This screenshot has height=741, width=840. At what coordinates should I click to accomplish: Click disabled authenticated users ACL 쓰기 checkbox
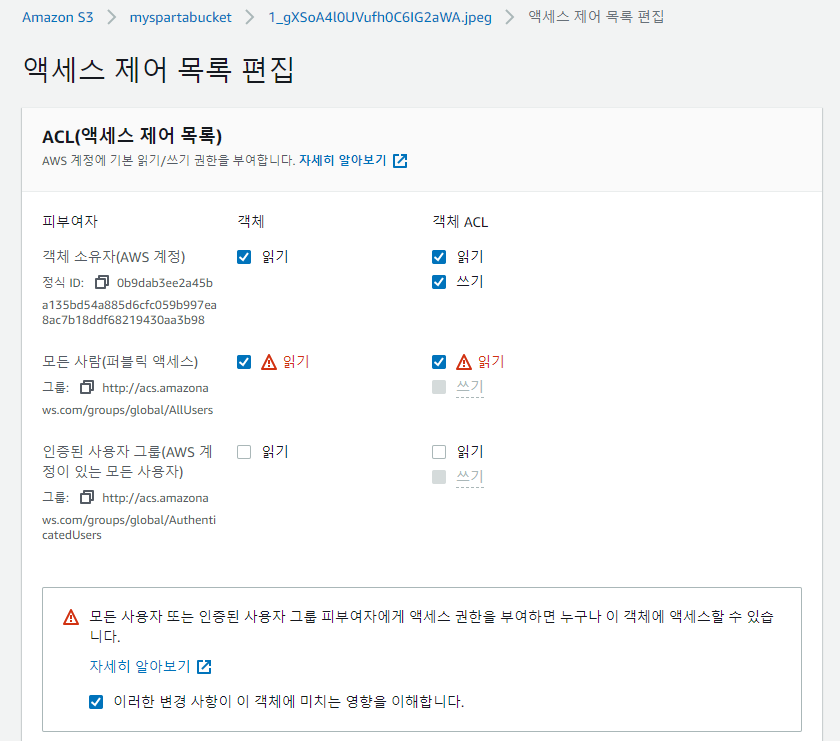(x=439, y=477)
